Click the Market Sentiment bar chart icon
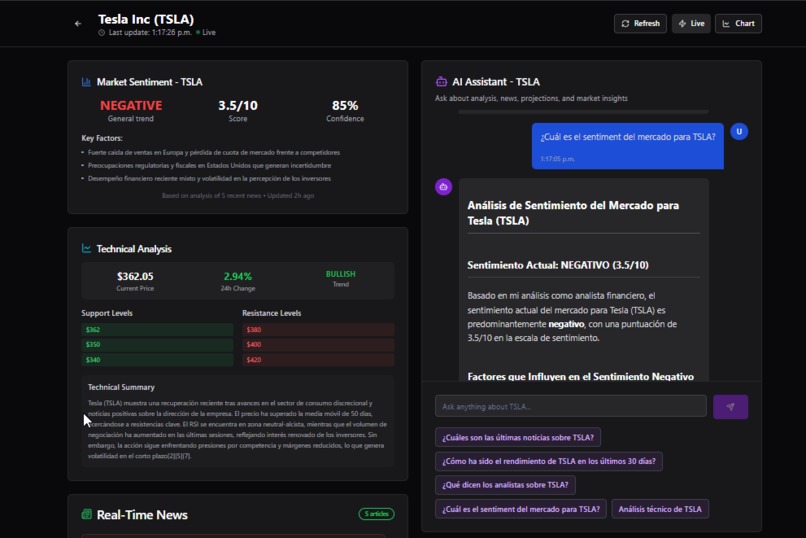The height and width of the screenshot is (538, 806). 86,82
